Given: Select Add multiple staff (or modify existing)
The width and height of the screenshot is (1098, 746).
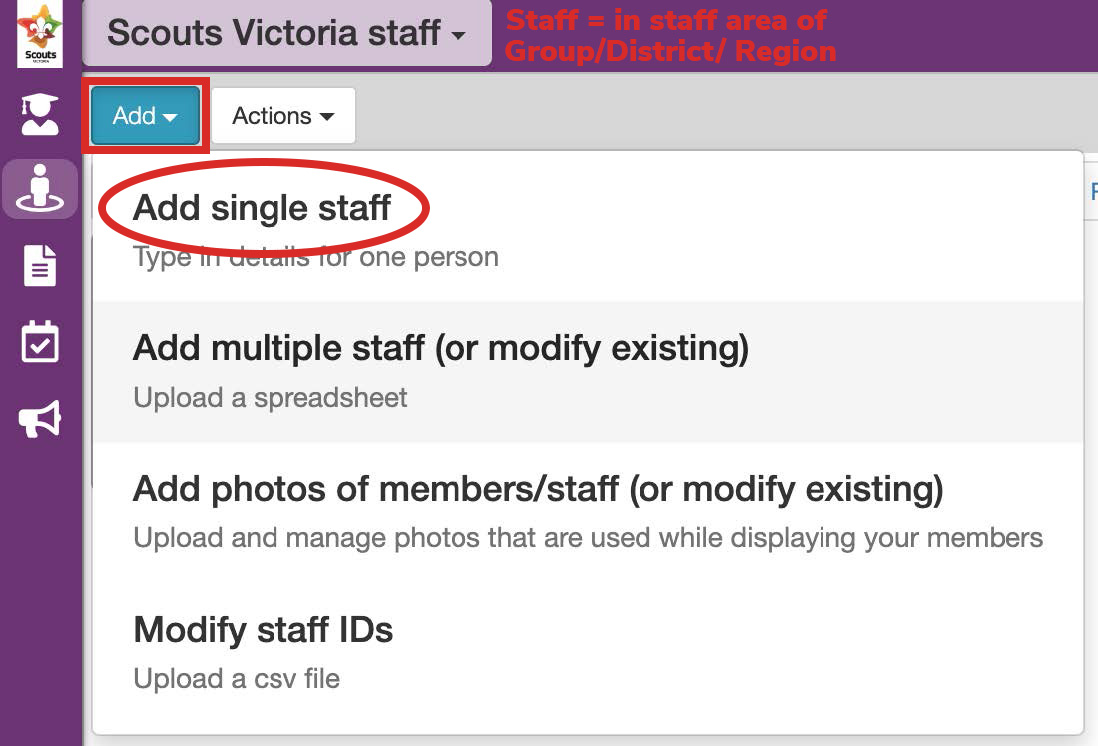Looking at the screenshot, I should pyautogui.click(x=440, y=348).
